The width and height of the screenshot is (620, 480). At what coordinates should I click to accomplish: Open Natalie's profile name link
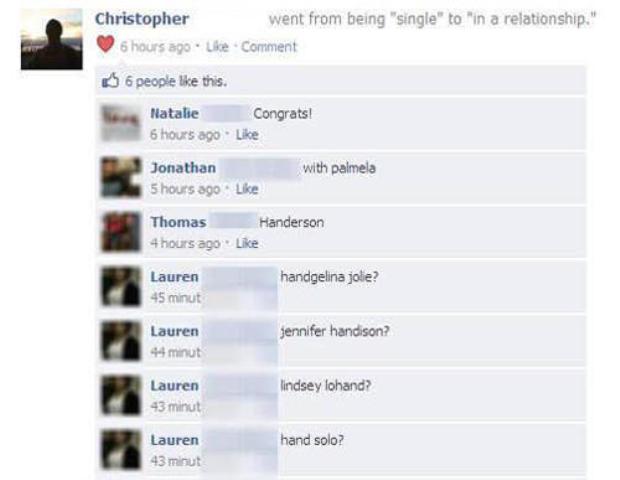174,113
